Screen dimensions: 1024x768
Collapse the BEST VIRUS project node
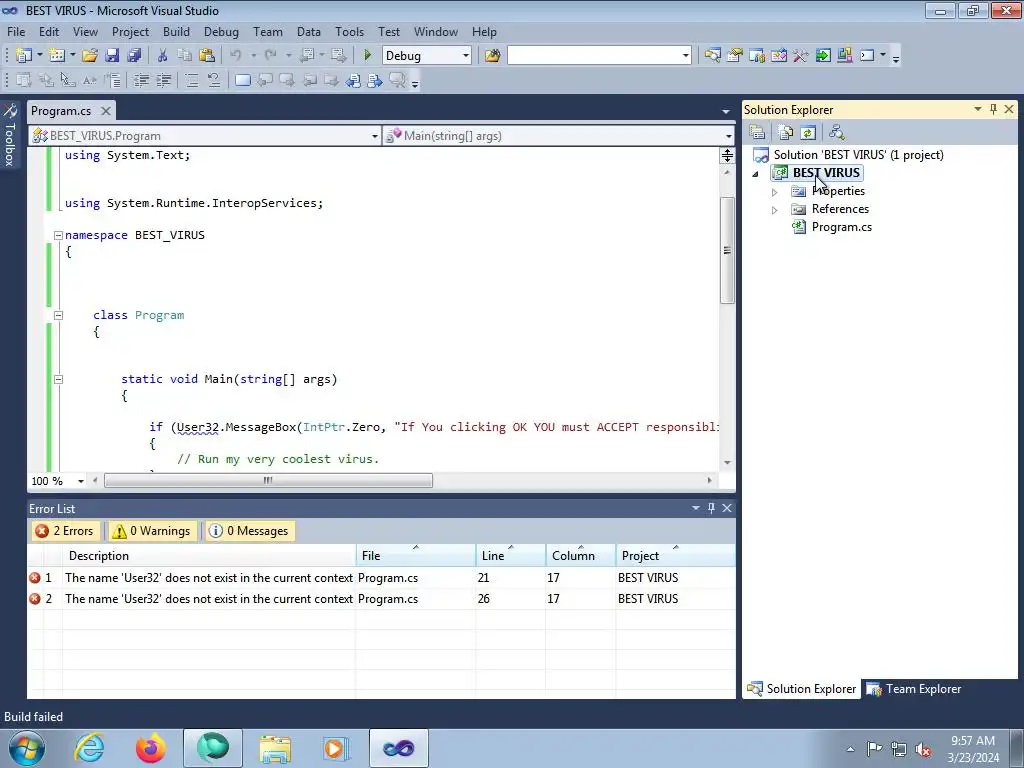[756, 174]
